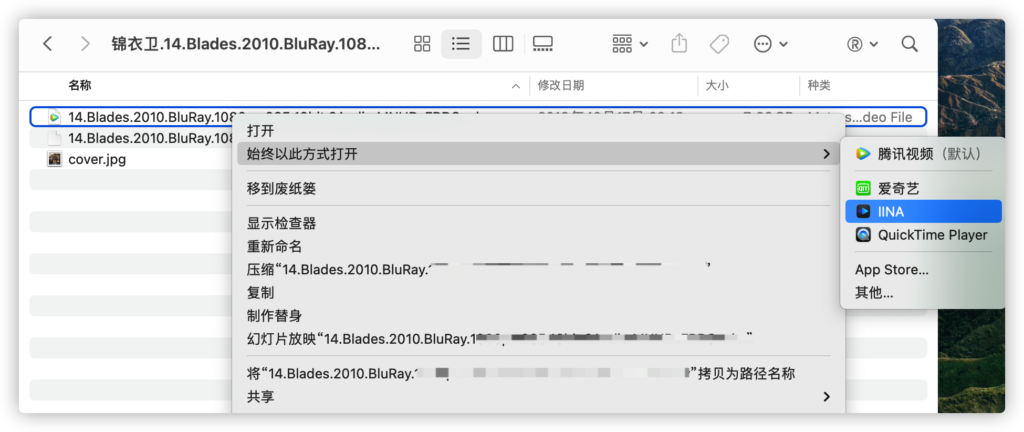The image size is (1024, 432).
Task: Select 腾讯视频 (默认) in submenu
Action: tap(928, 154)
